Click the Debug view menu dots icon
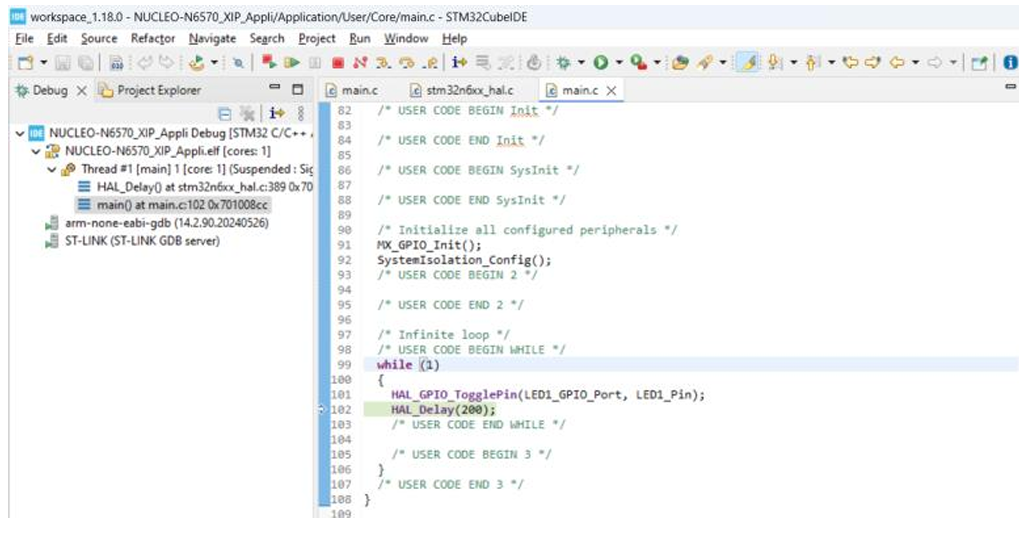The image size is (1032, 537). pyautogui.click(x=301, y=114)
